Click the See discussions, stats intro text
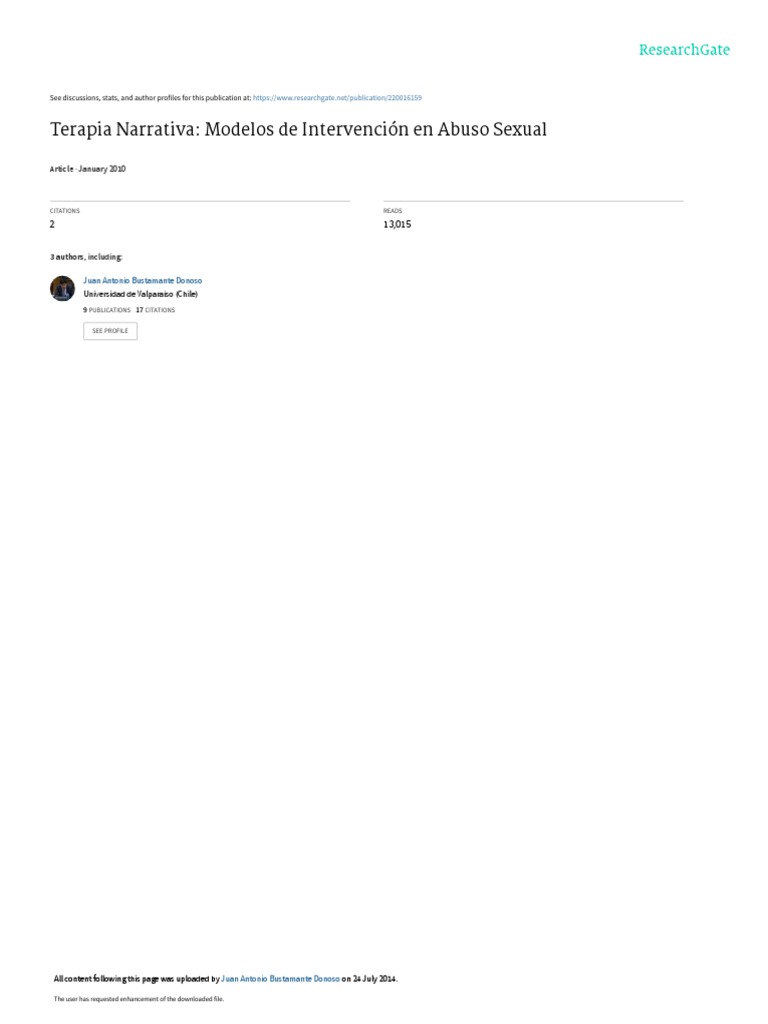The width and height of the screenshot is (768, 1024). (150, 98)
